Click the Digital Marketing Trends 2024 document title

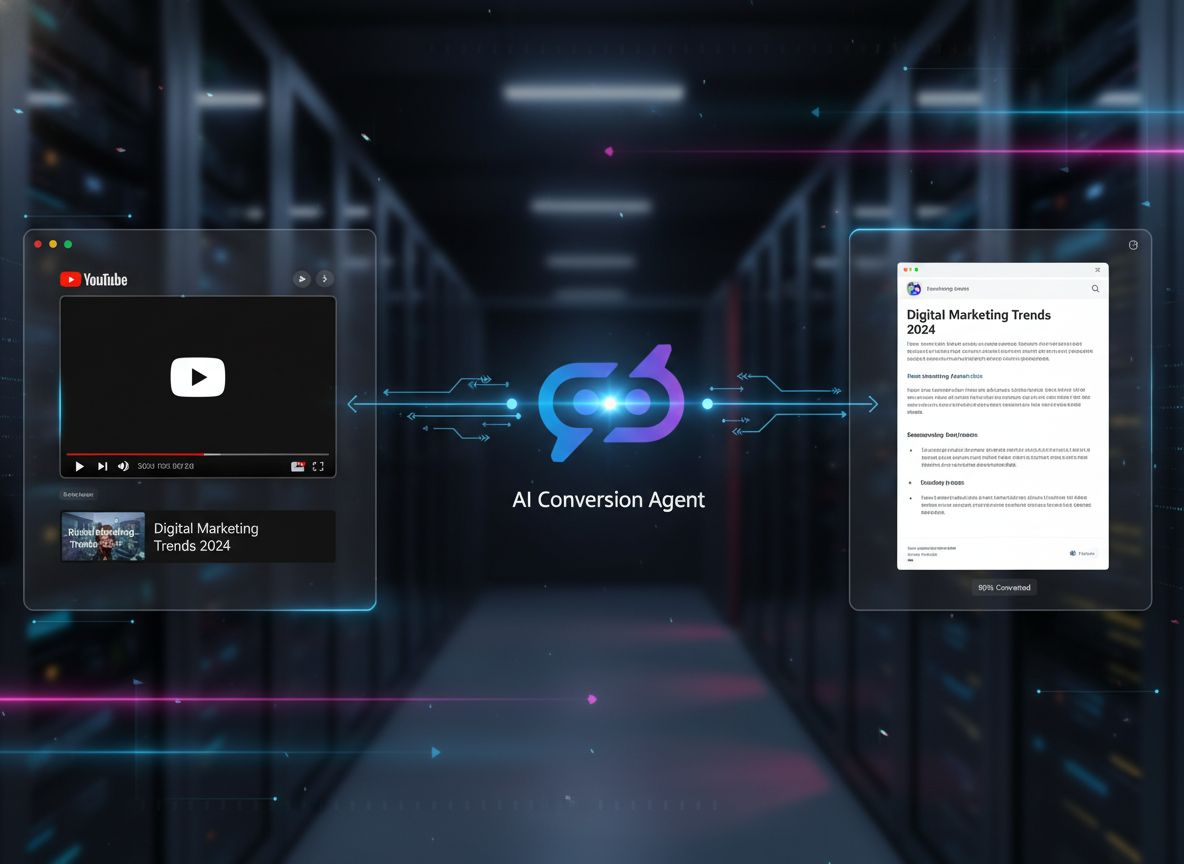[x=978, y=322]
